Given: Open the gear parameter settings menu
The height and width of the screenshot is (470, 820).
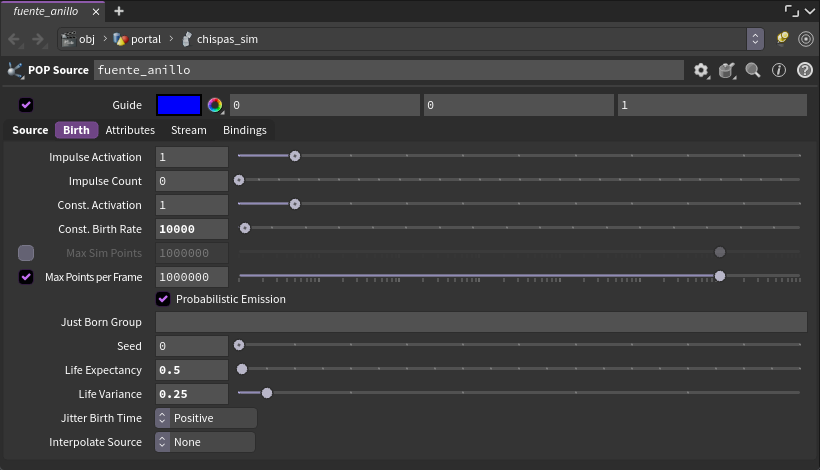Looking at the screenshot, I should [701, 70].
